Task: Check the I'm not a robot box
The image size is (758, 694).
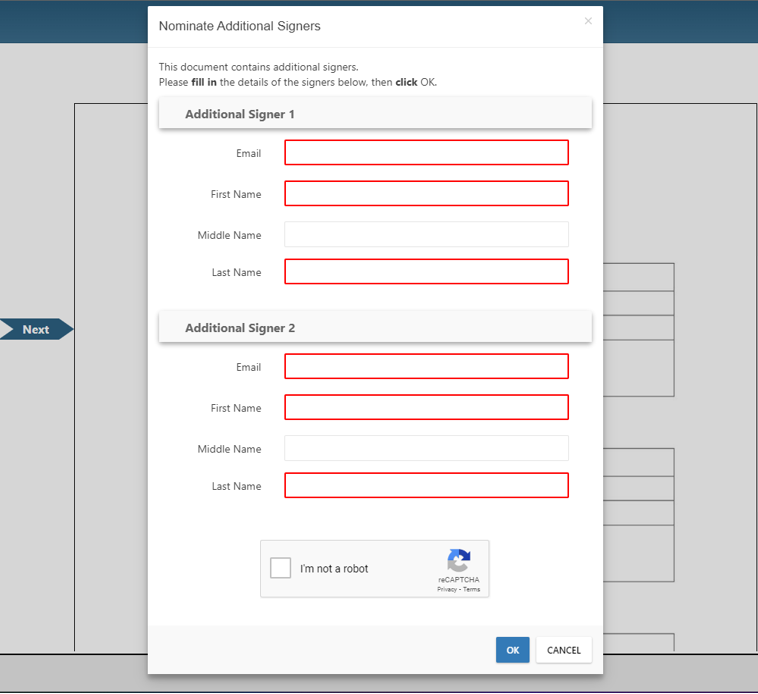Action: (281, 568)
